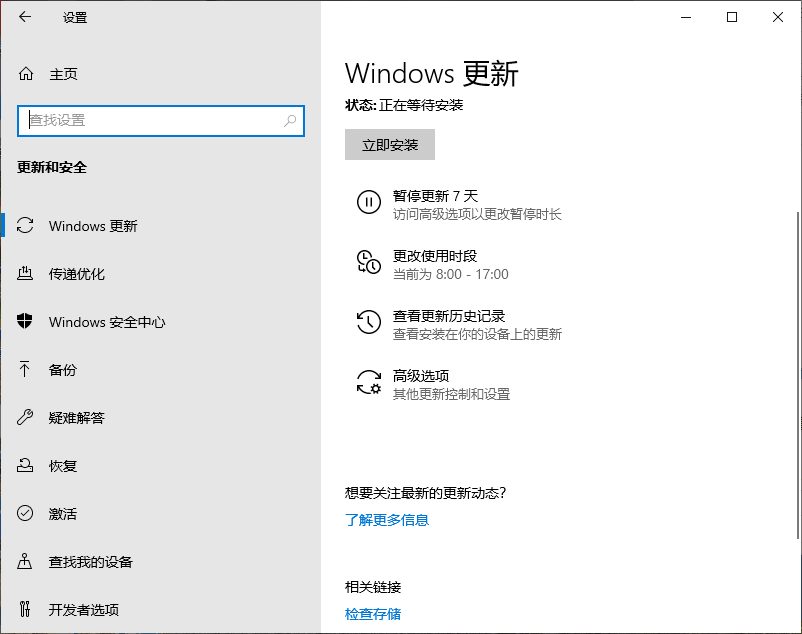Click the clock icon for 更改使用时段

[369, 263]
